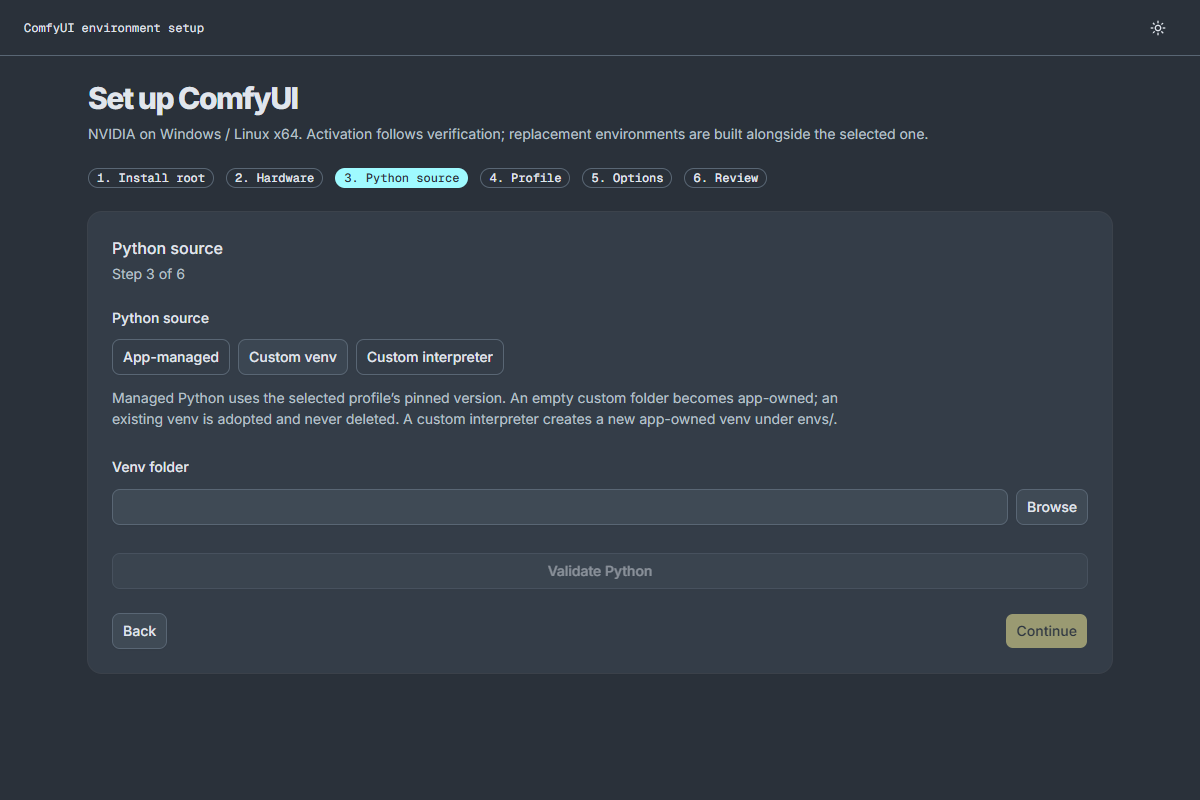The image size is (1200, 800).
Task: Select the Custom venv option
Action: (293, 357)
